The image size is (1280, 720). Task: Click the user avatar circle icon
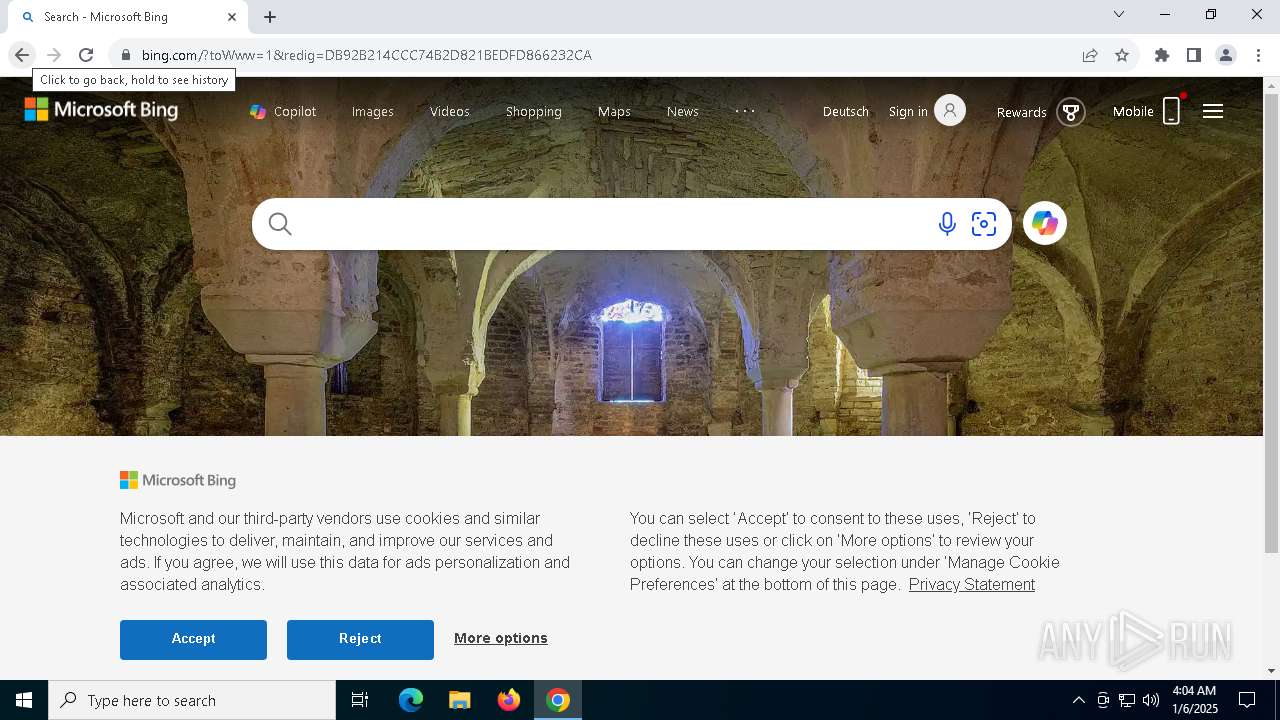pyautogui.click(x=950, y=110)
